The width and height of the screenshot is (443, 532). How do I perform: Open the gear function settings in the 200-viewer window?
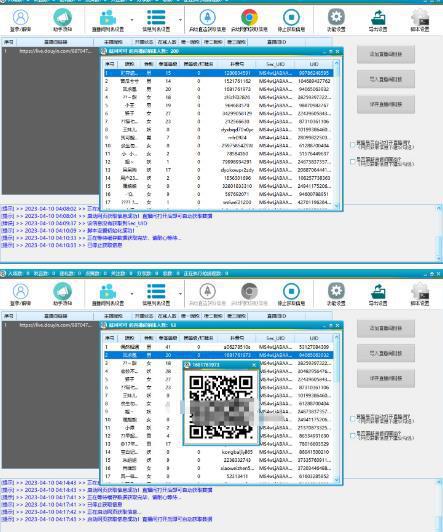point(336,17)
